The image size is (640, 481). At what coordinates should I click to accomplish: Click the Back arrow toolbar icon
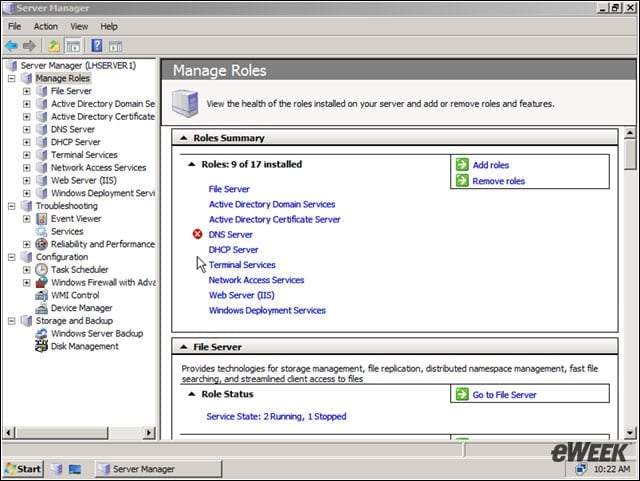pyautogui.click(x=11, y=46)
